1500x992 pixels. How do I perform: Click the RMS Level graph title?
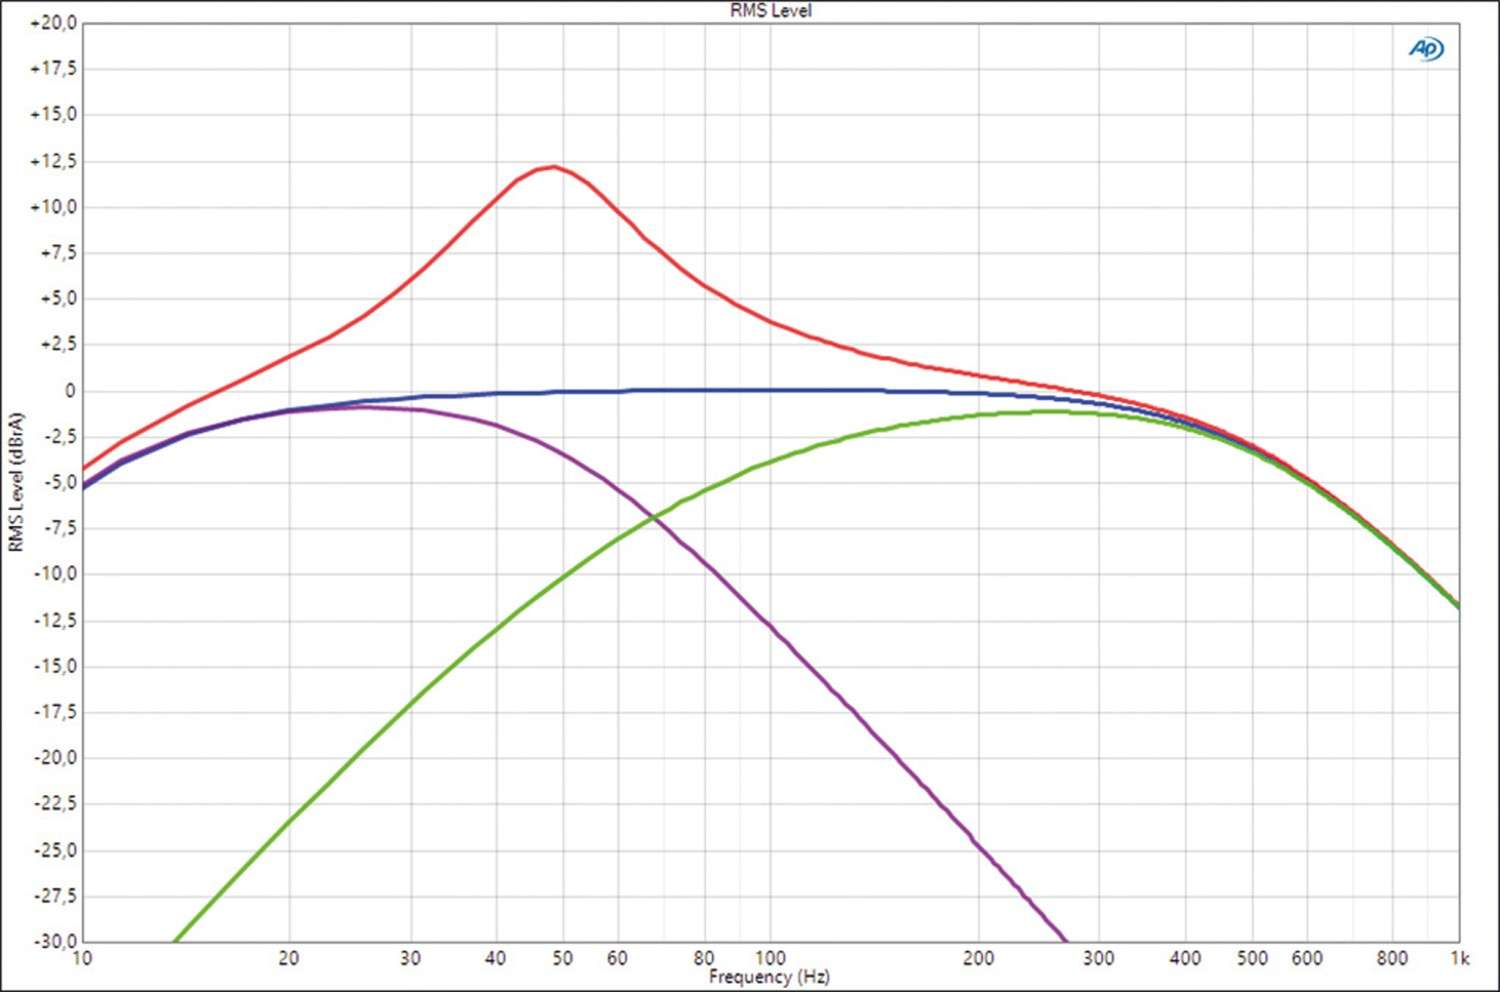pyautogui.click(x=770, y=10)
